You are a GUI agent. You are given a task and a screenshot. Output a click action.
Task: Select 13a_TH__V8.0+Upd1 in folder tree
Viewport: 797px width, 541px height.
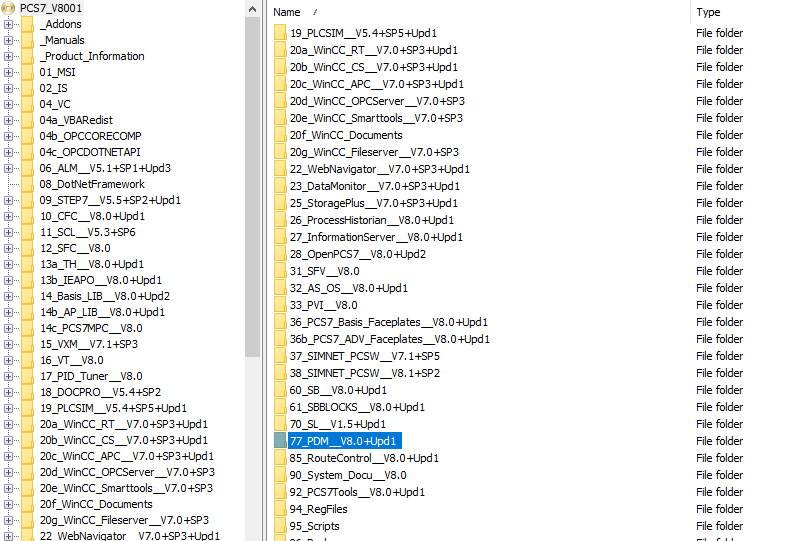point(92,264)
